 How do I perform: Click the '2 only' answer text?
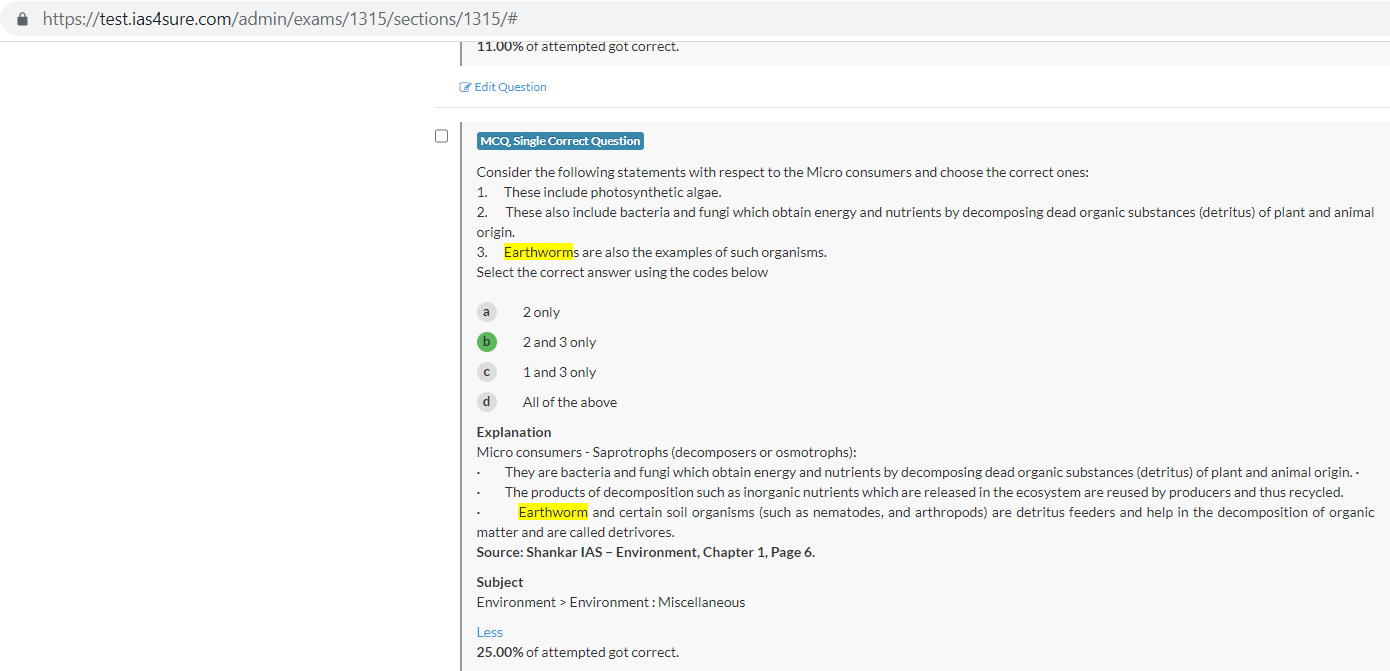pos(541,312)
